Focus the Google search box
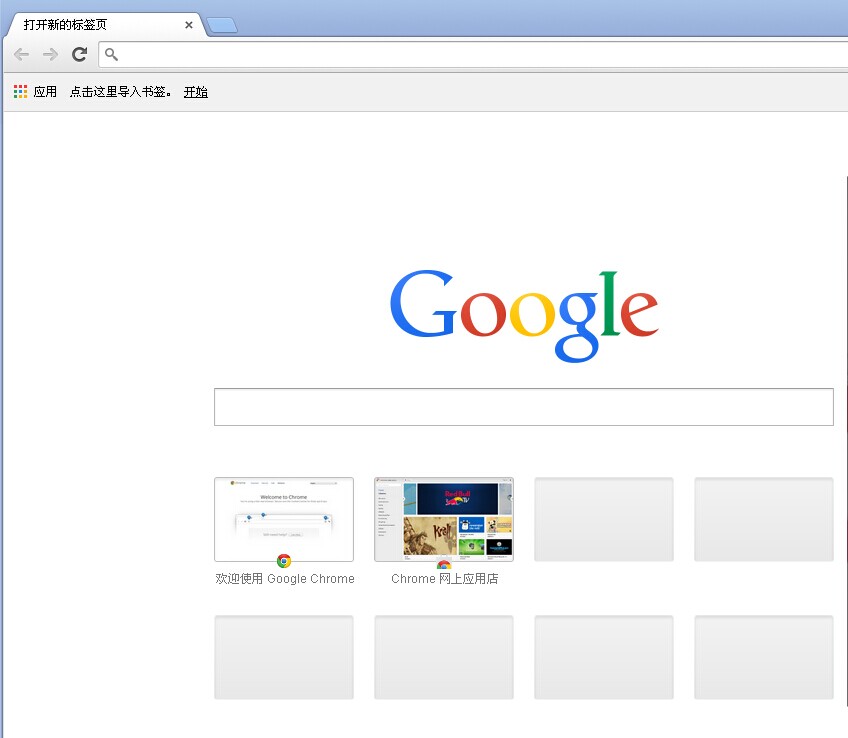 click(x=524, y=407)
